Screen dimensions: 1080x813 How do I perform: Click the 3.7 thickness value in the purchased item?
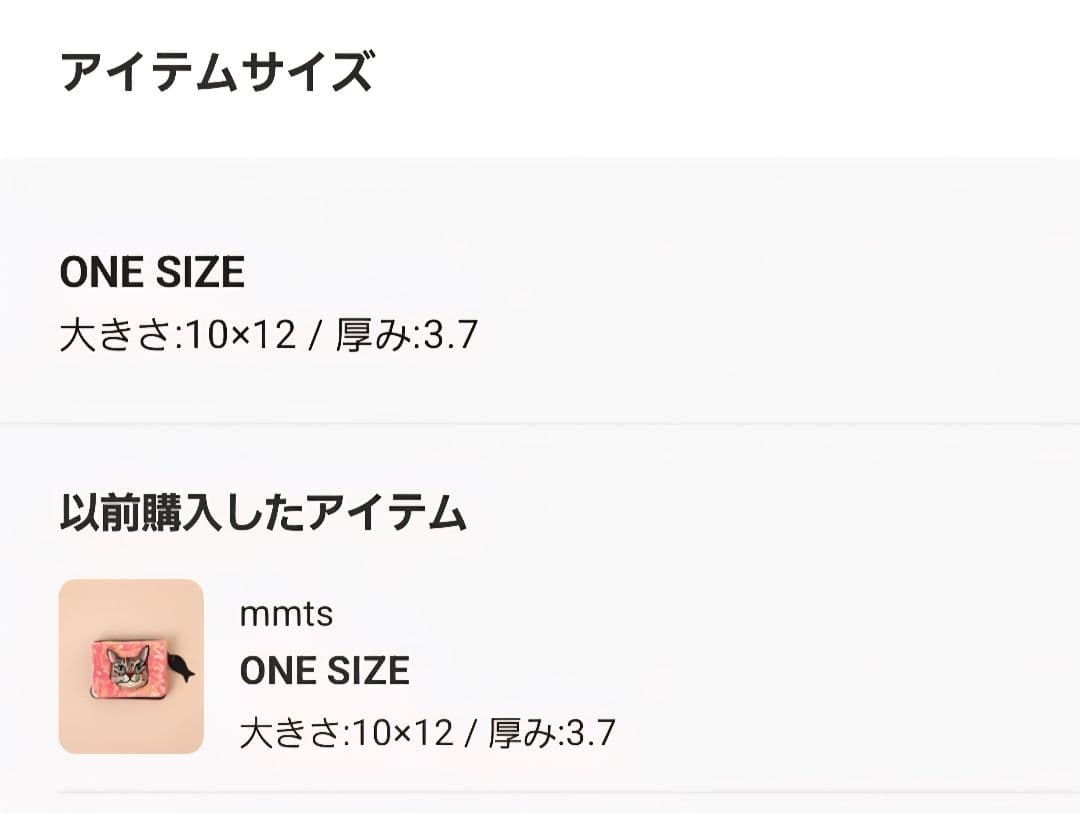point(589,733)
